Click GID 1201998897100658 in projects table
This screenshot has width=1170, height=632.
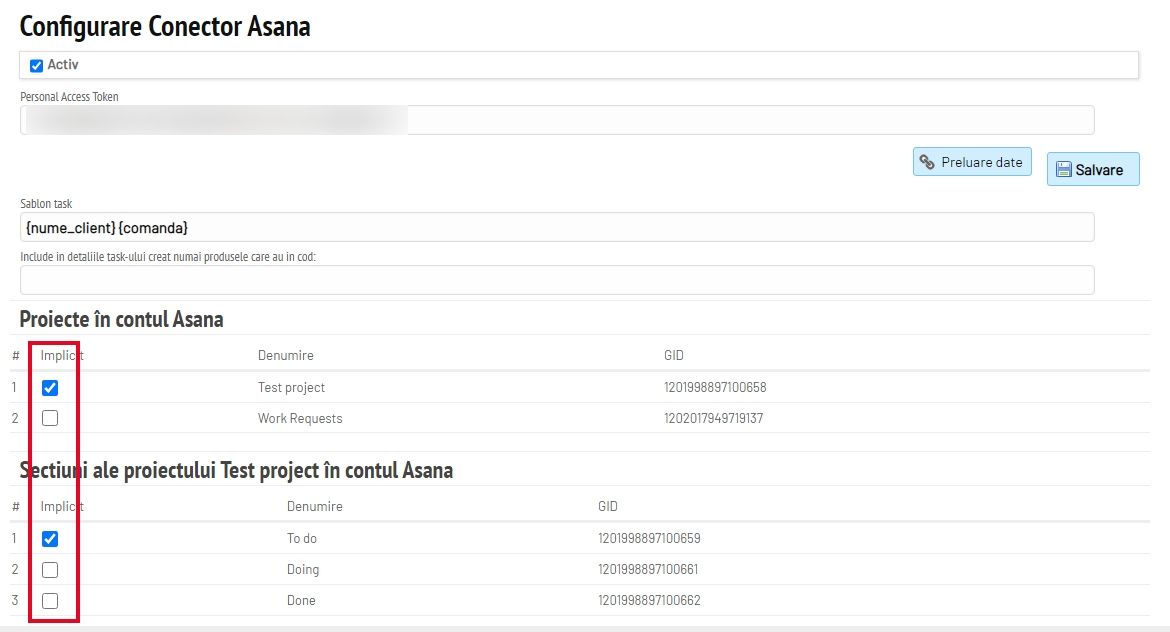tap(715, 387)
